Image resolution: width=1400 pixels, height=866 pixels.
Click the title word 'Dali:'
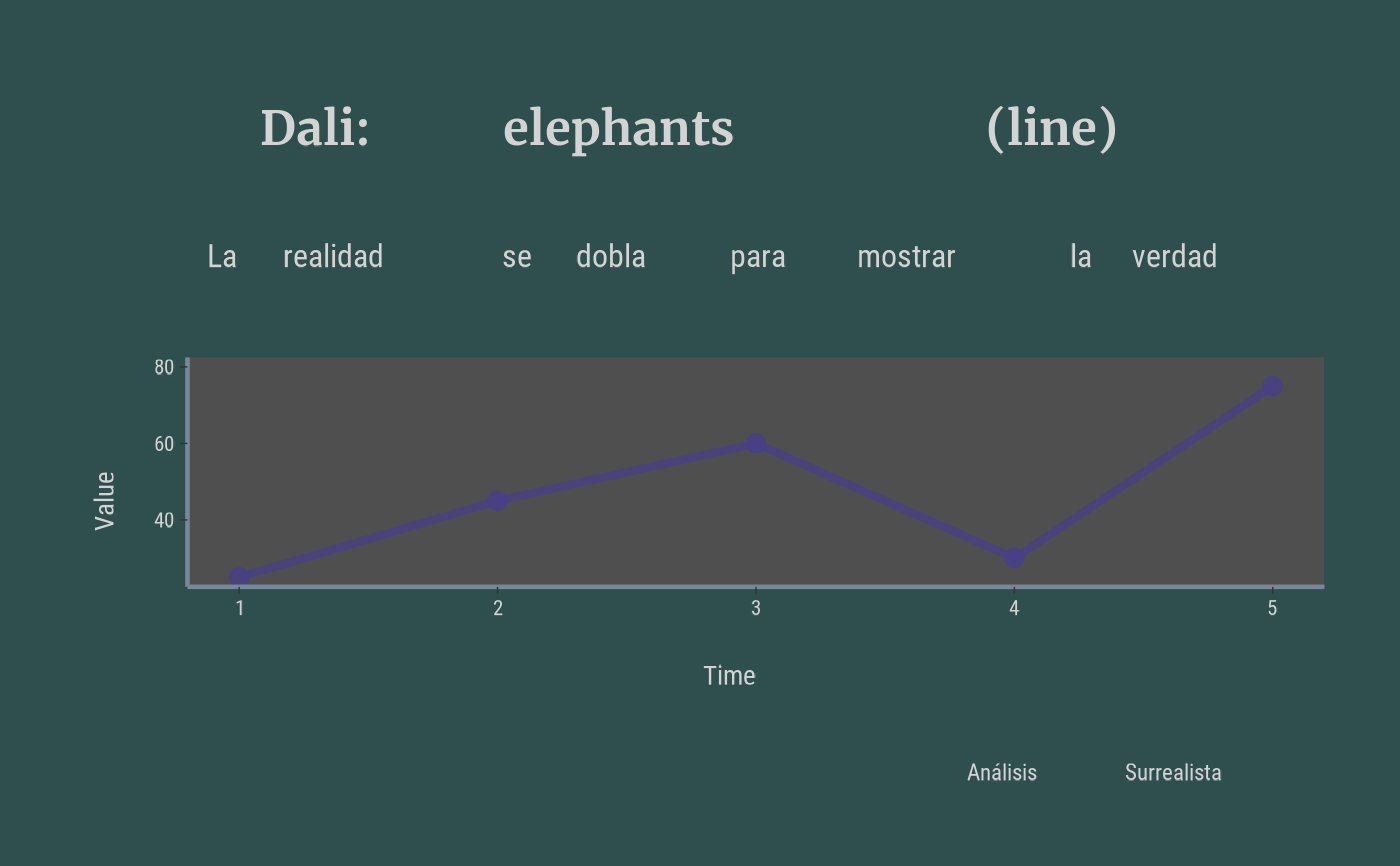315,129
